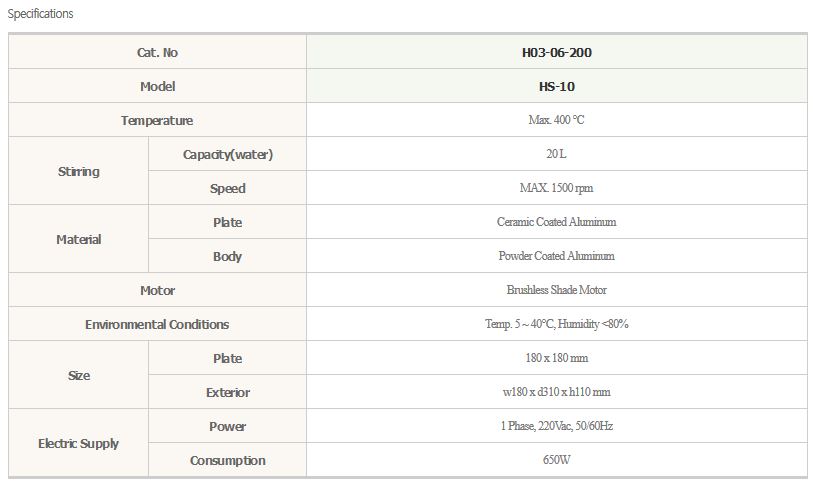
Task: Click the 650W consumption value
Action: pos(556,460)
